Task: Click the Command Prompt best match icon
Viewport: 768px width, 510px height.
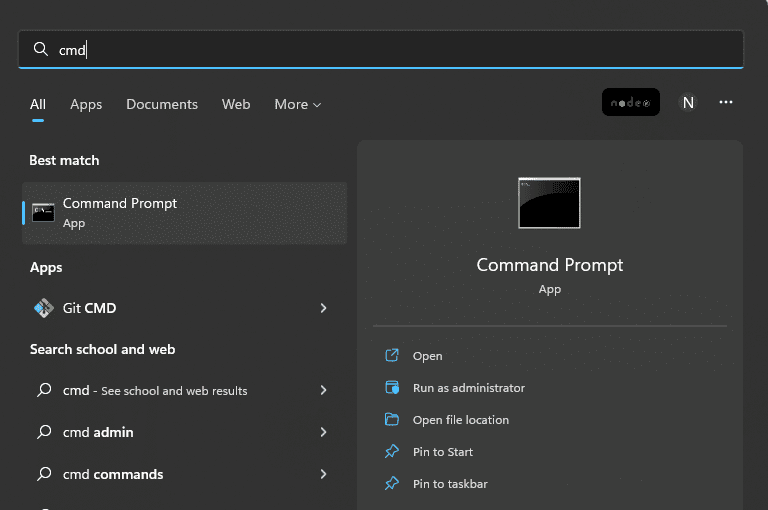Action: pos(43,213)
